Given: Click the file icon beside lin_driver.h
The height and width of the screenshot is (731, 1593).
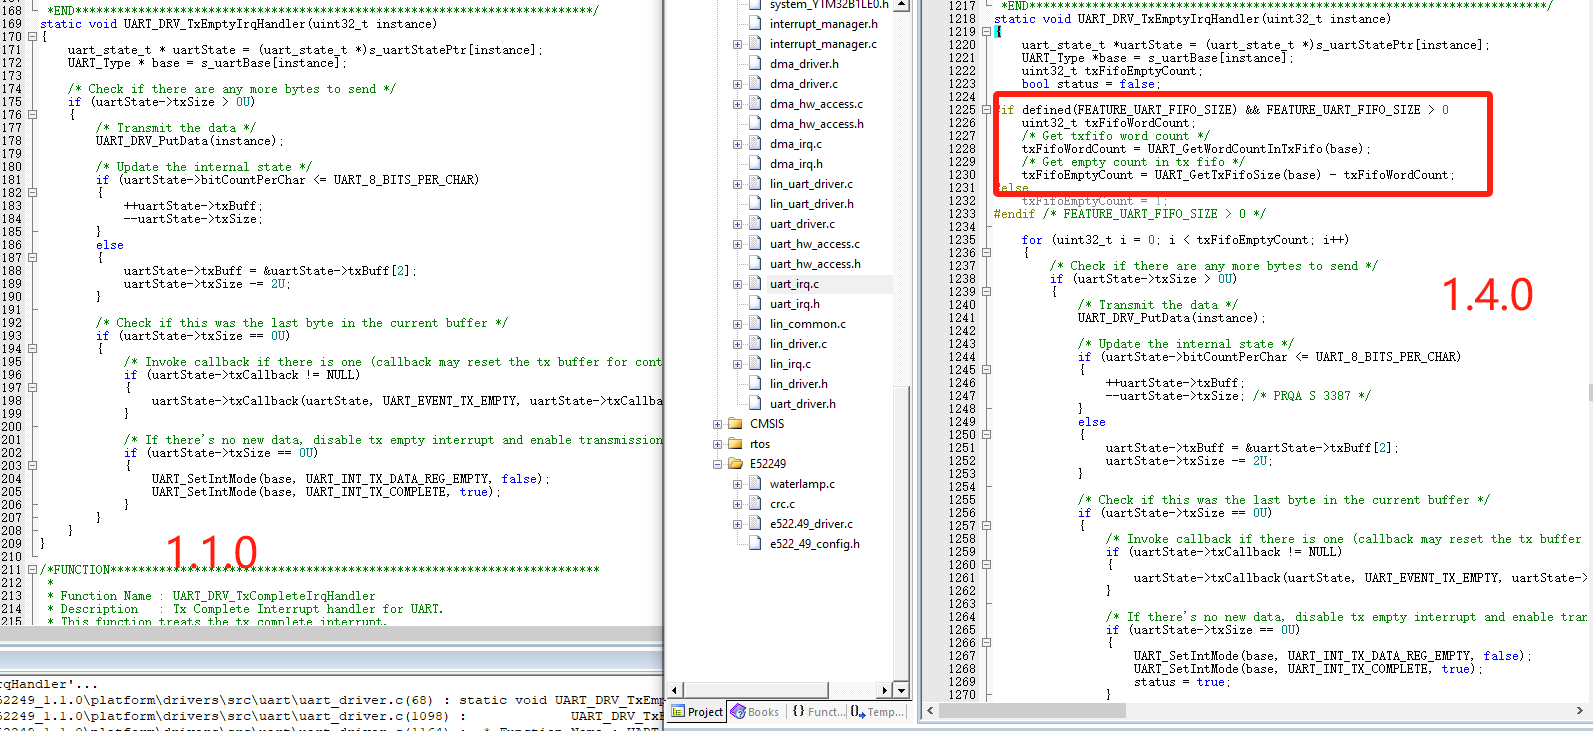Looking at the screenshot, I should [756, 384].
